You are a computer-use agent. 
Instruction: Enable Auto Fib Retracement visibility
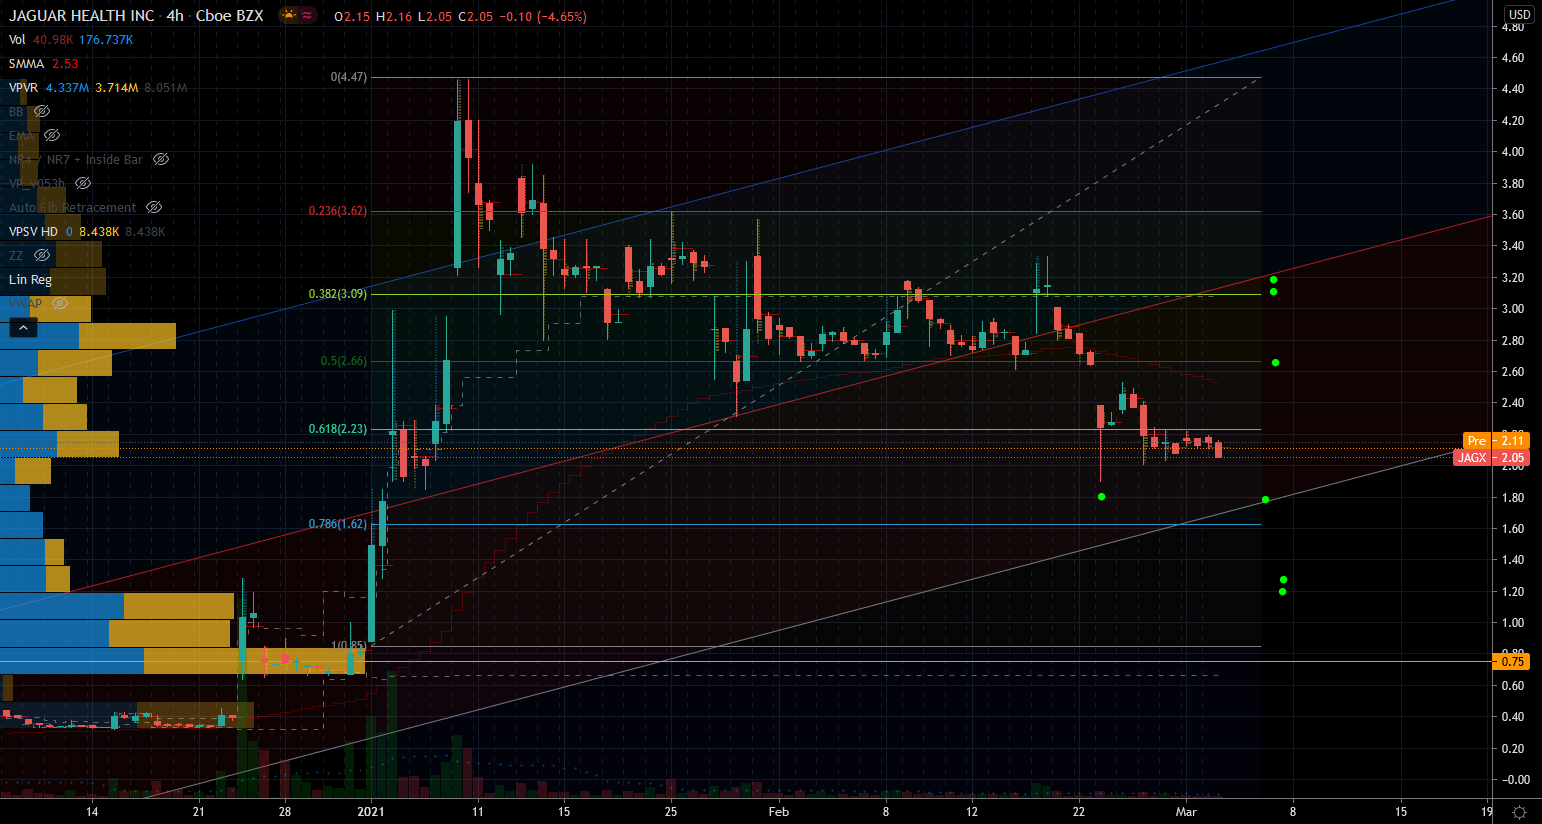[x=154, y=208]
